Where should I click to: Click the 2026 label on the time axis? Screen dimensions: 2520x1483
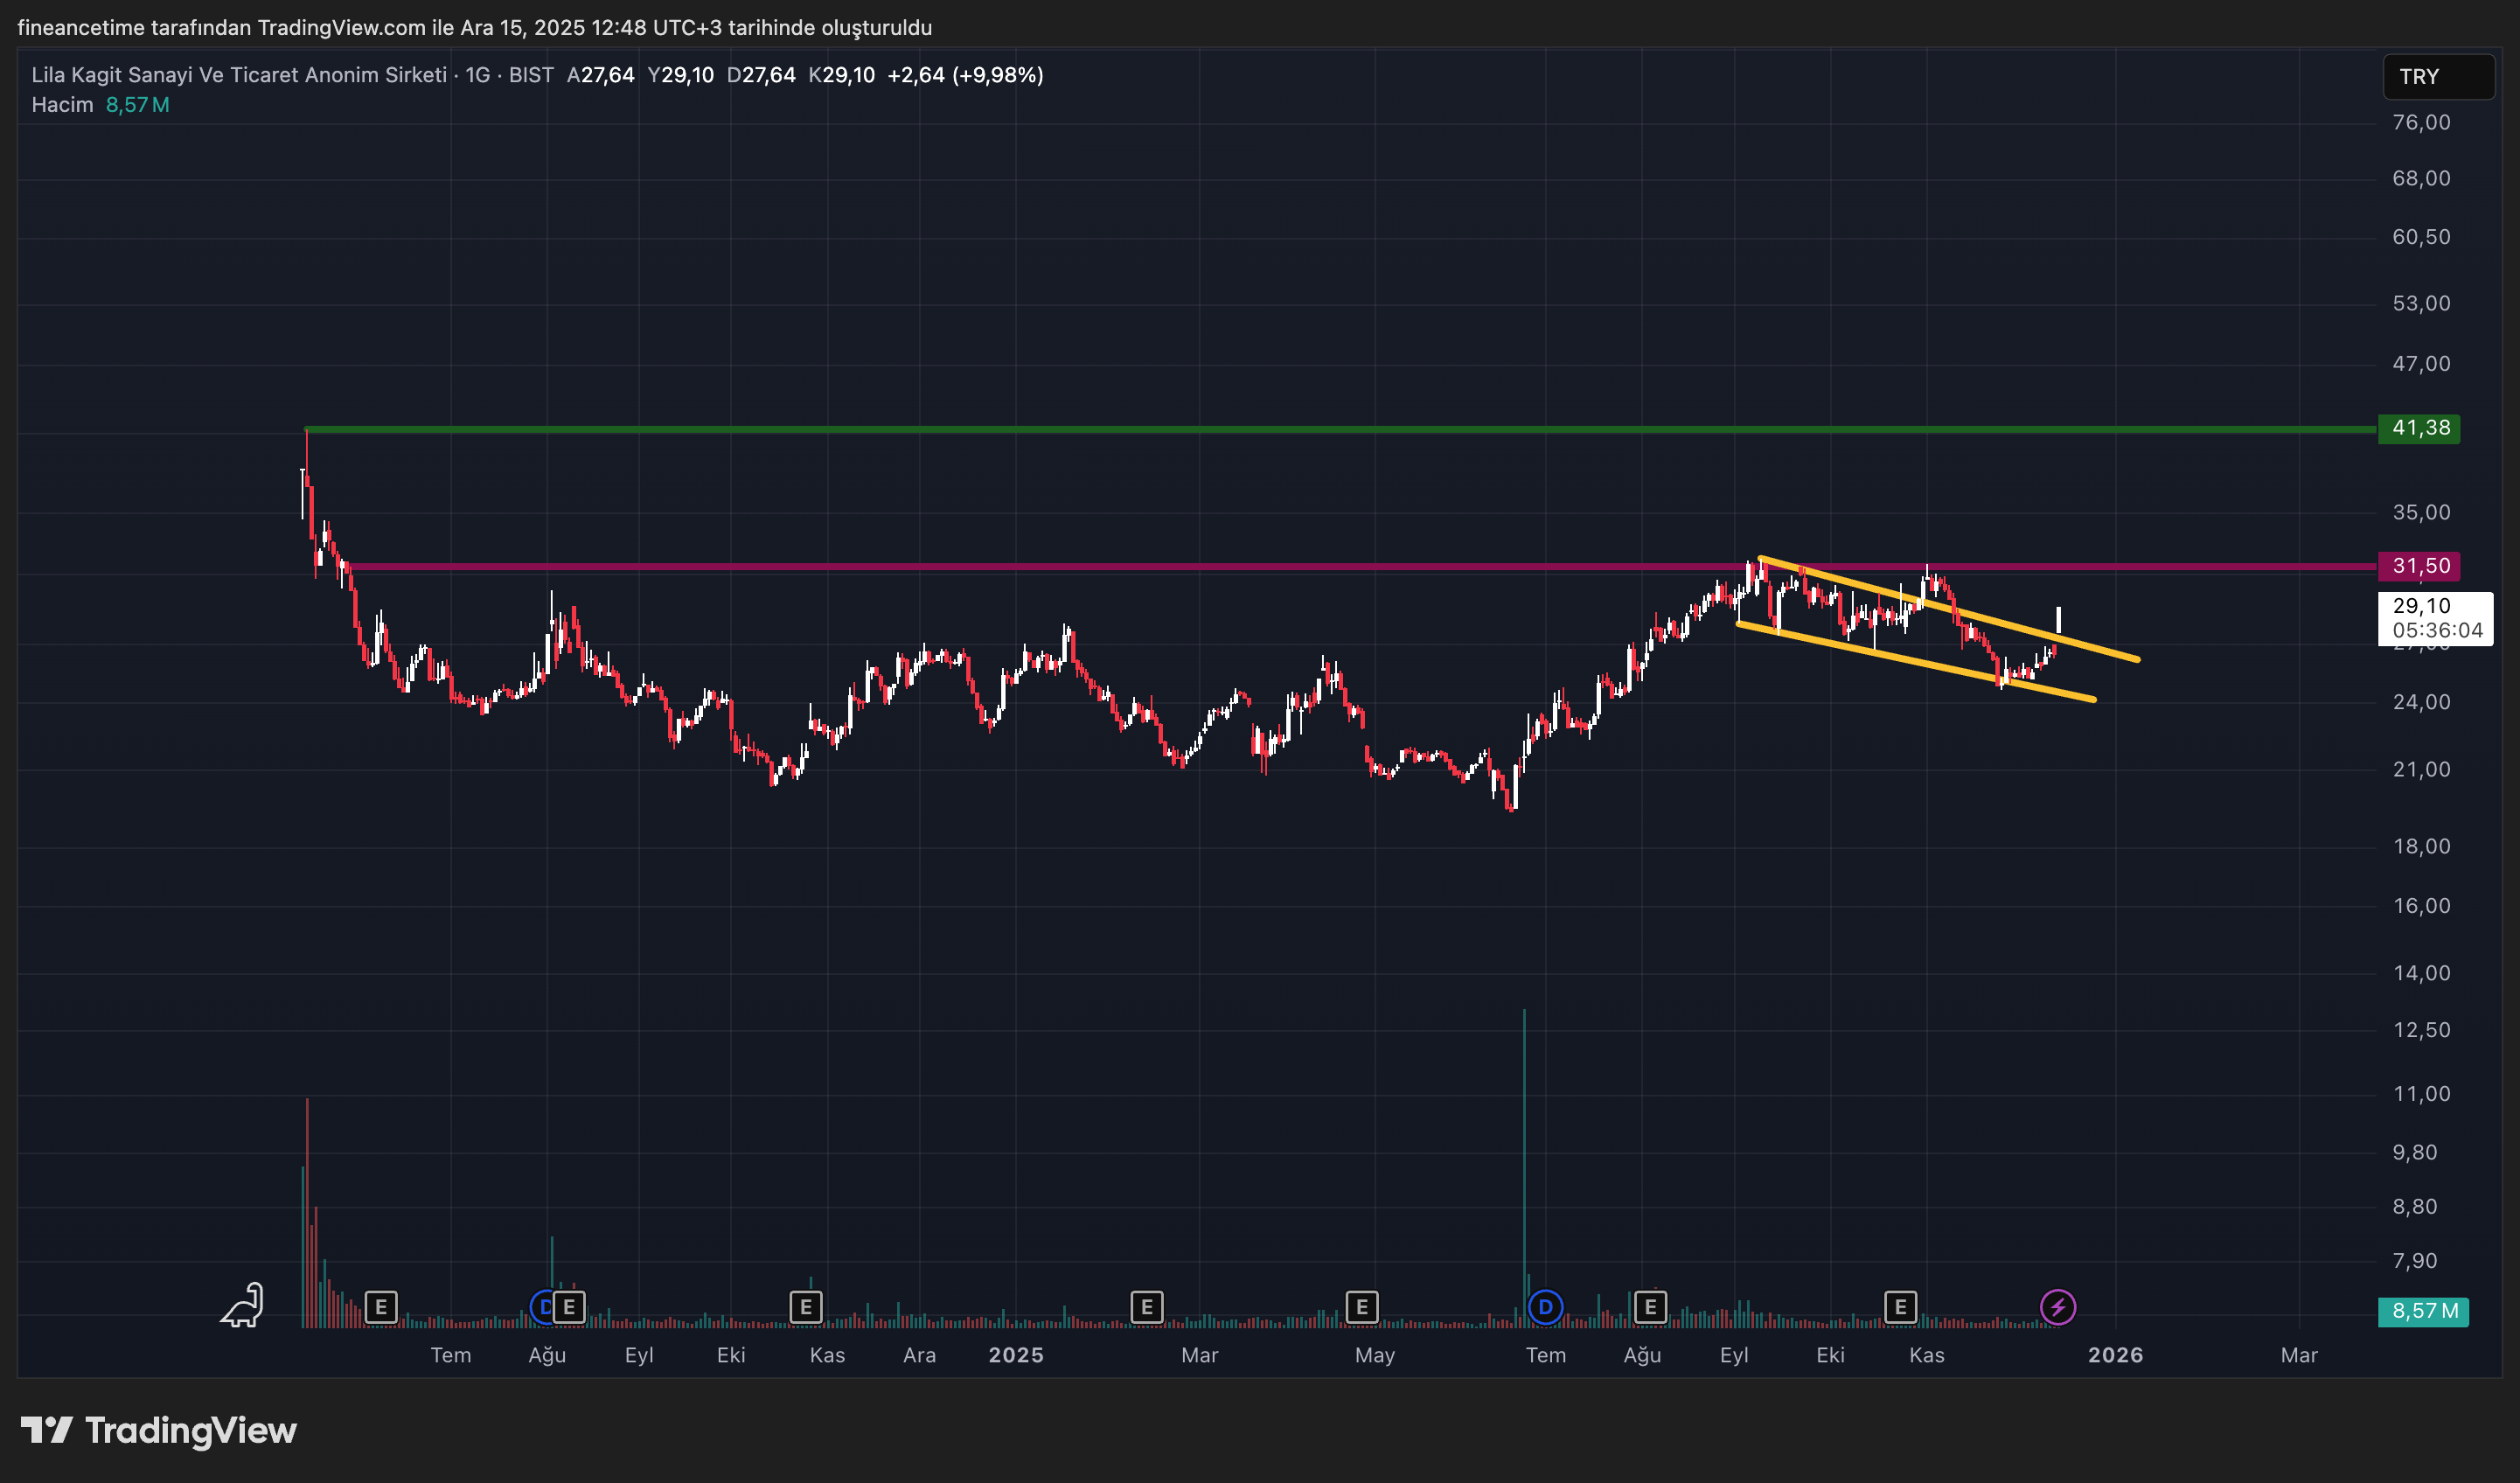(x=2115, y=1355)
